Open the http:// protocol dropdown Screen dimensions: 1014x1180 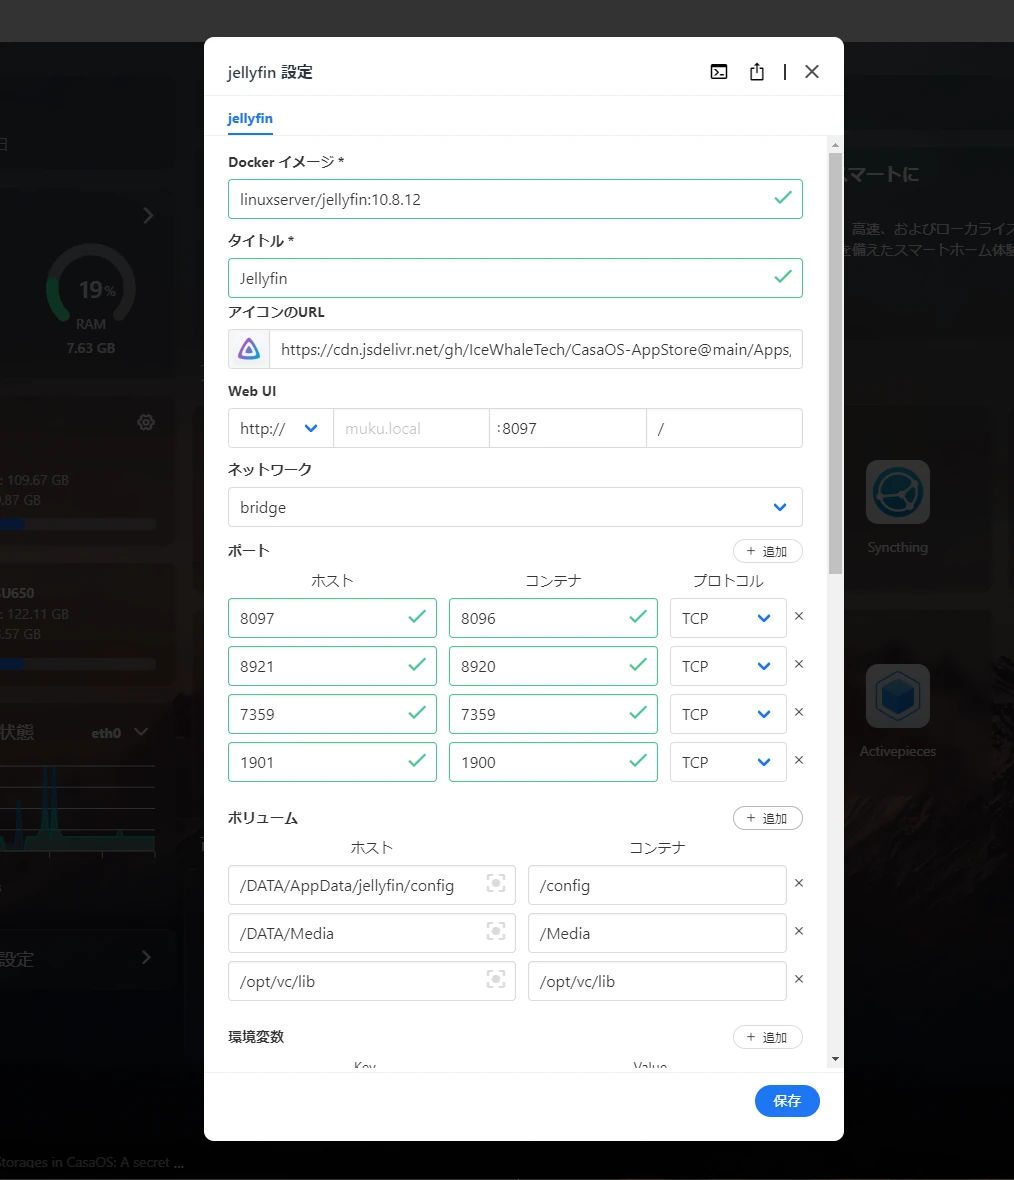point(281,428)
